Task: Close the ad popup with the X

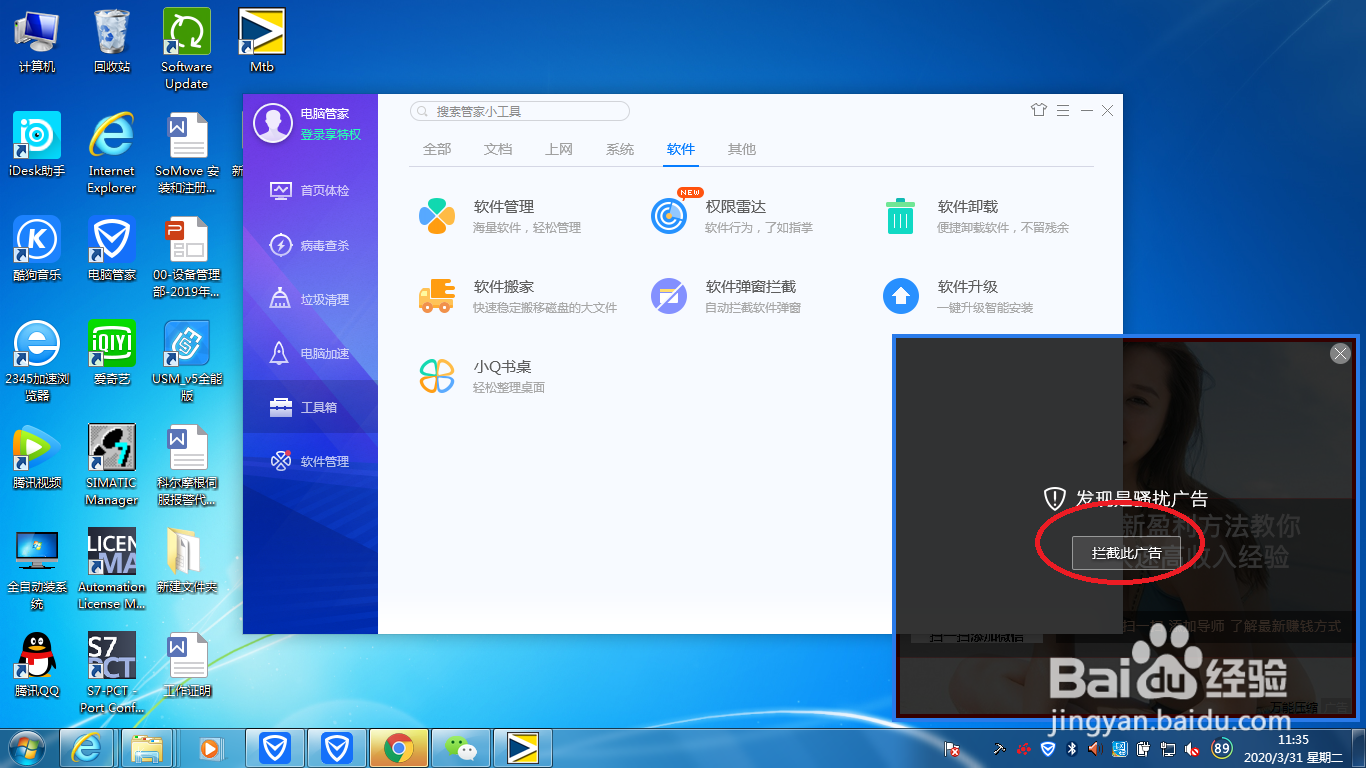Action: (1340, 353)
